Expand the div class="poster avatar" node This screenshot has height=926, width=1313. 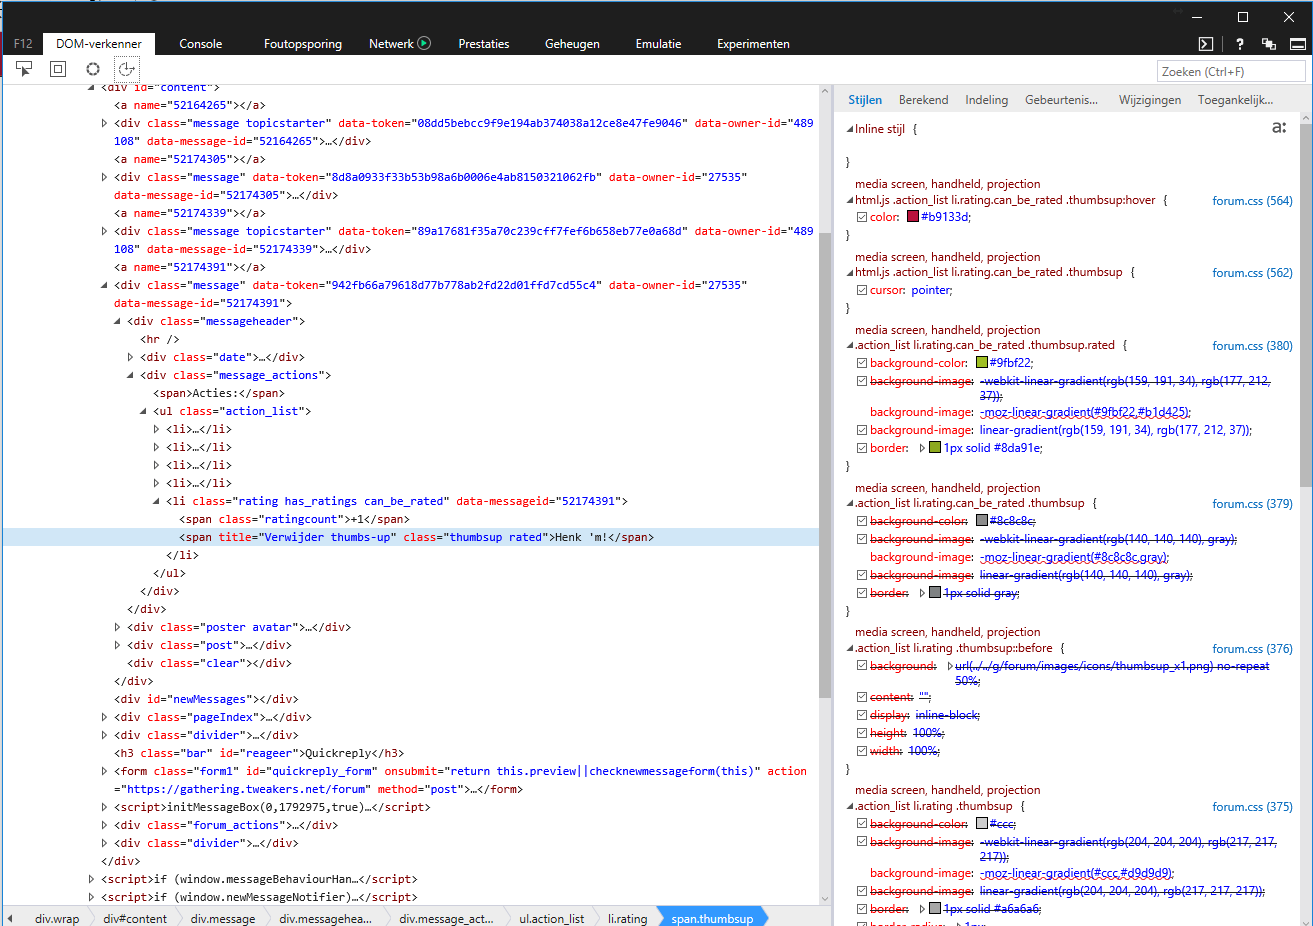point(118,627)
